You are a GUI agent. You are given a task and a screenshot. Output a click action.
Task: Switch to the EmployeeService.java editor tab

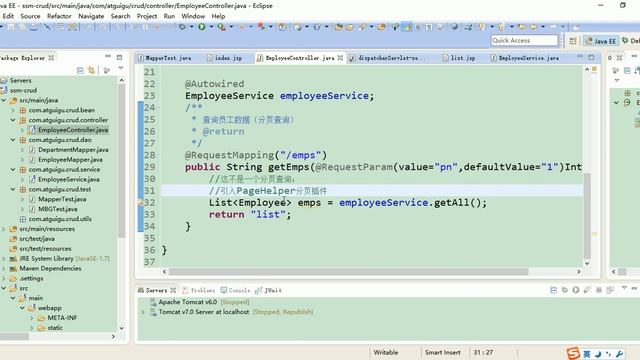pos(525,58)
